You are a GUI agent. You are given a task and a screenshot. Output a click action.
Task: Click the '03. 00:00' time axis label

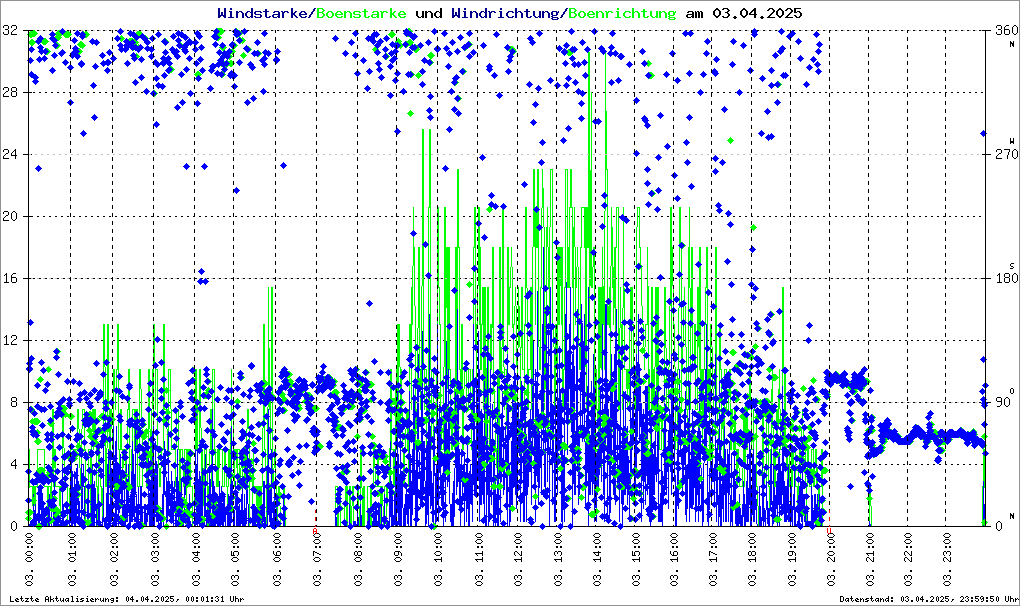[30, 559]
